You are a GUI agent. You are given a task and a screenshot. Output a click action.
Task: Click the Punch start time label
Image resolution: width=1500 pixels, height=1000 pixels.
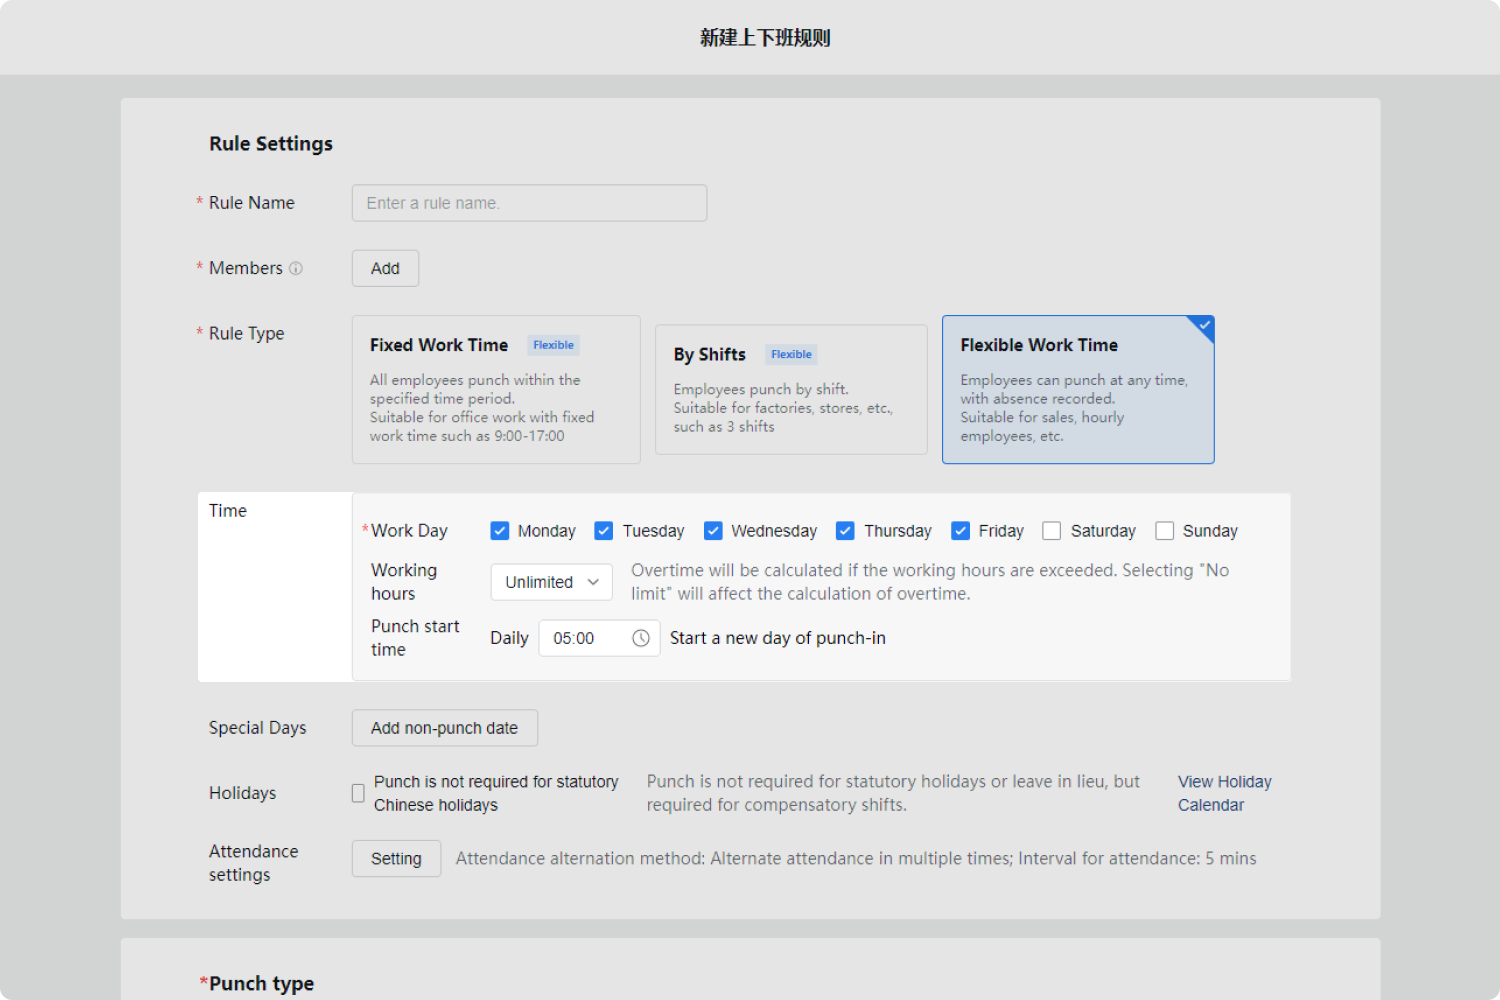pos(415,638)
